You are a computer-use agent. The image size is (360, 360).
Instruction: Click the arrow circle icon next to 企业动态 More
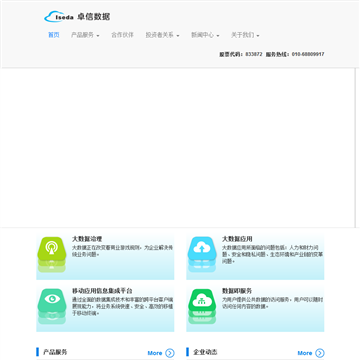click(320, 353)
